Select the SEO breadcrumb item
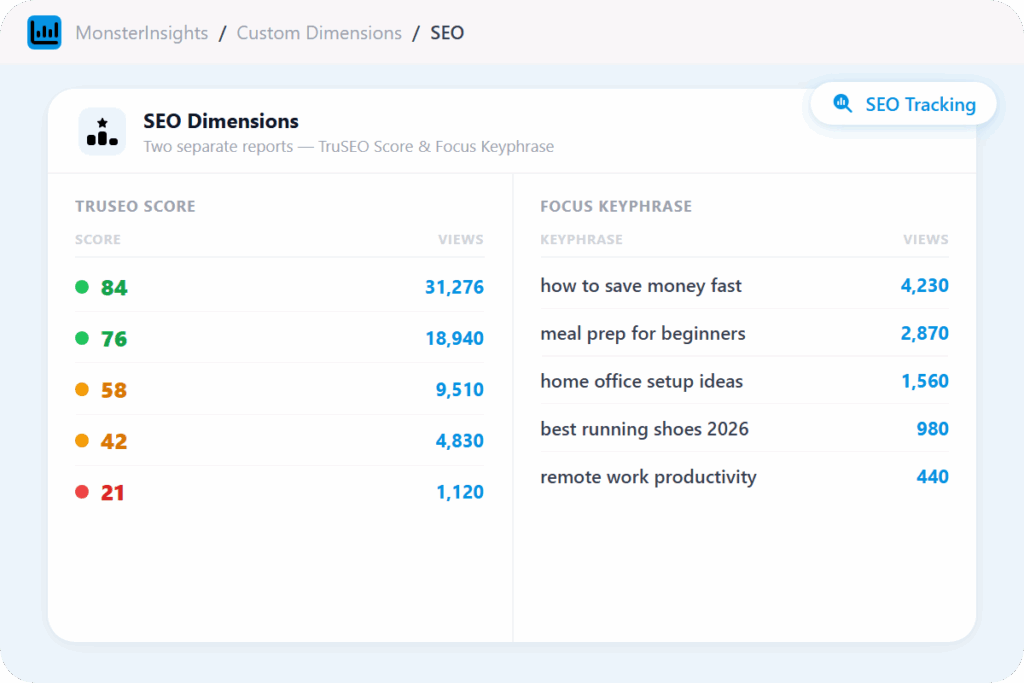 [447, 33]
